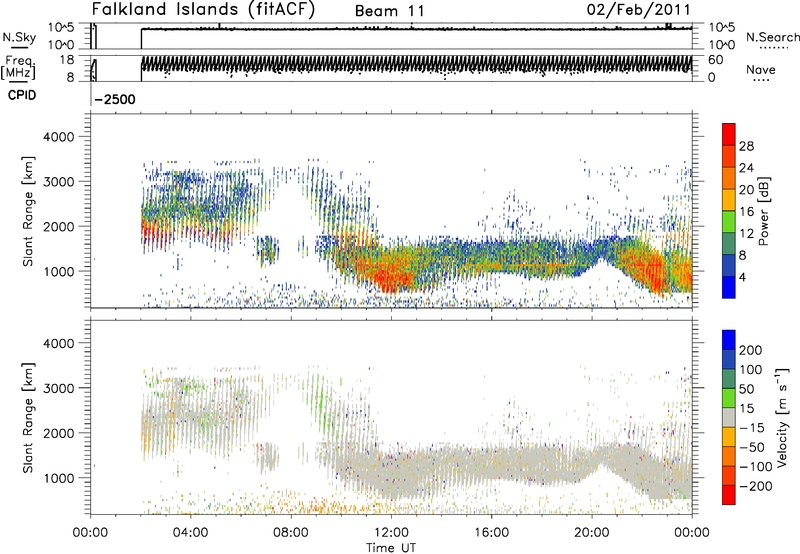Click the date '02/Feb/2011'
This screenshot has width=800, height=554.
click(638, 10)
